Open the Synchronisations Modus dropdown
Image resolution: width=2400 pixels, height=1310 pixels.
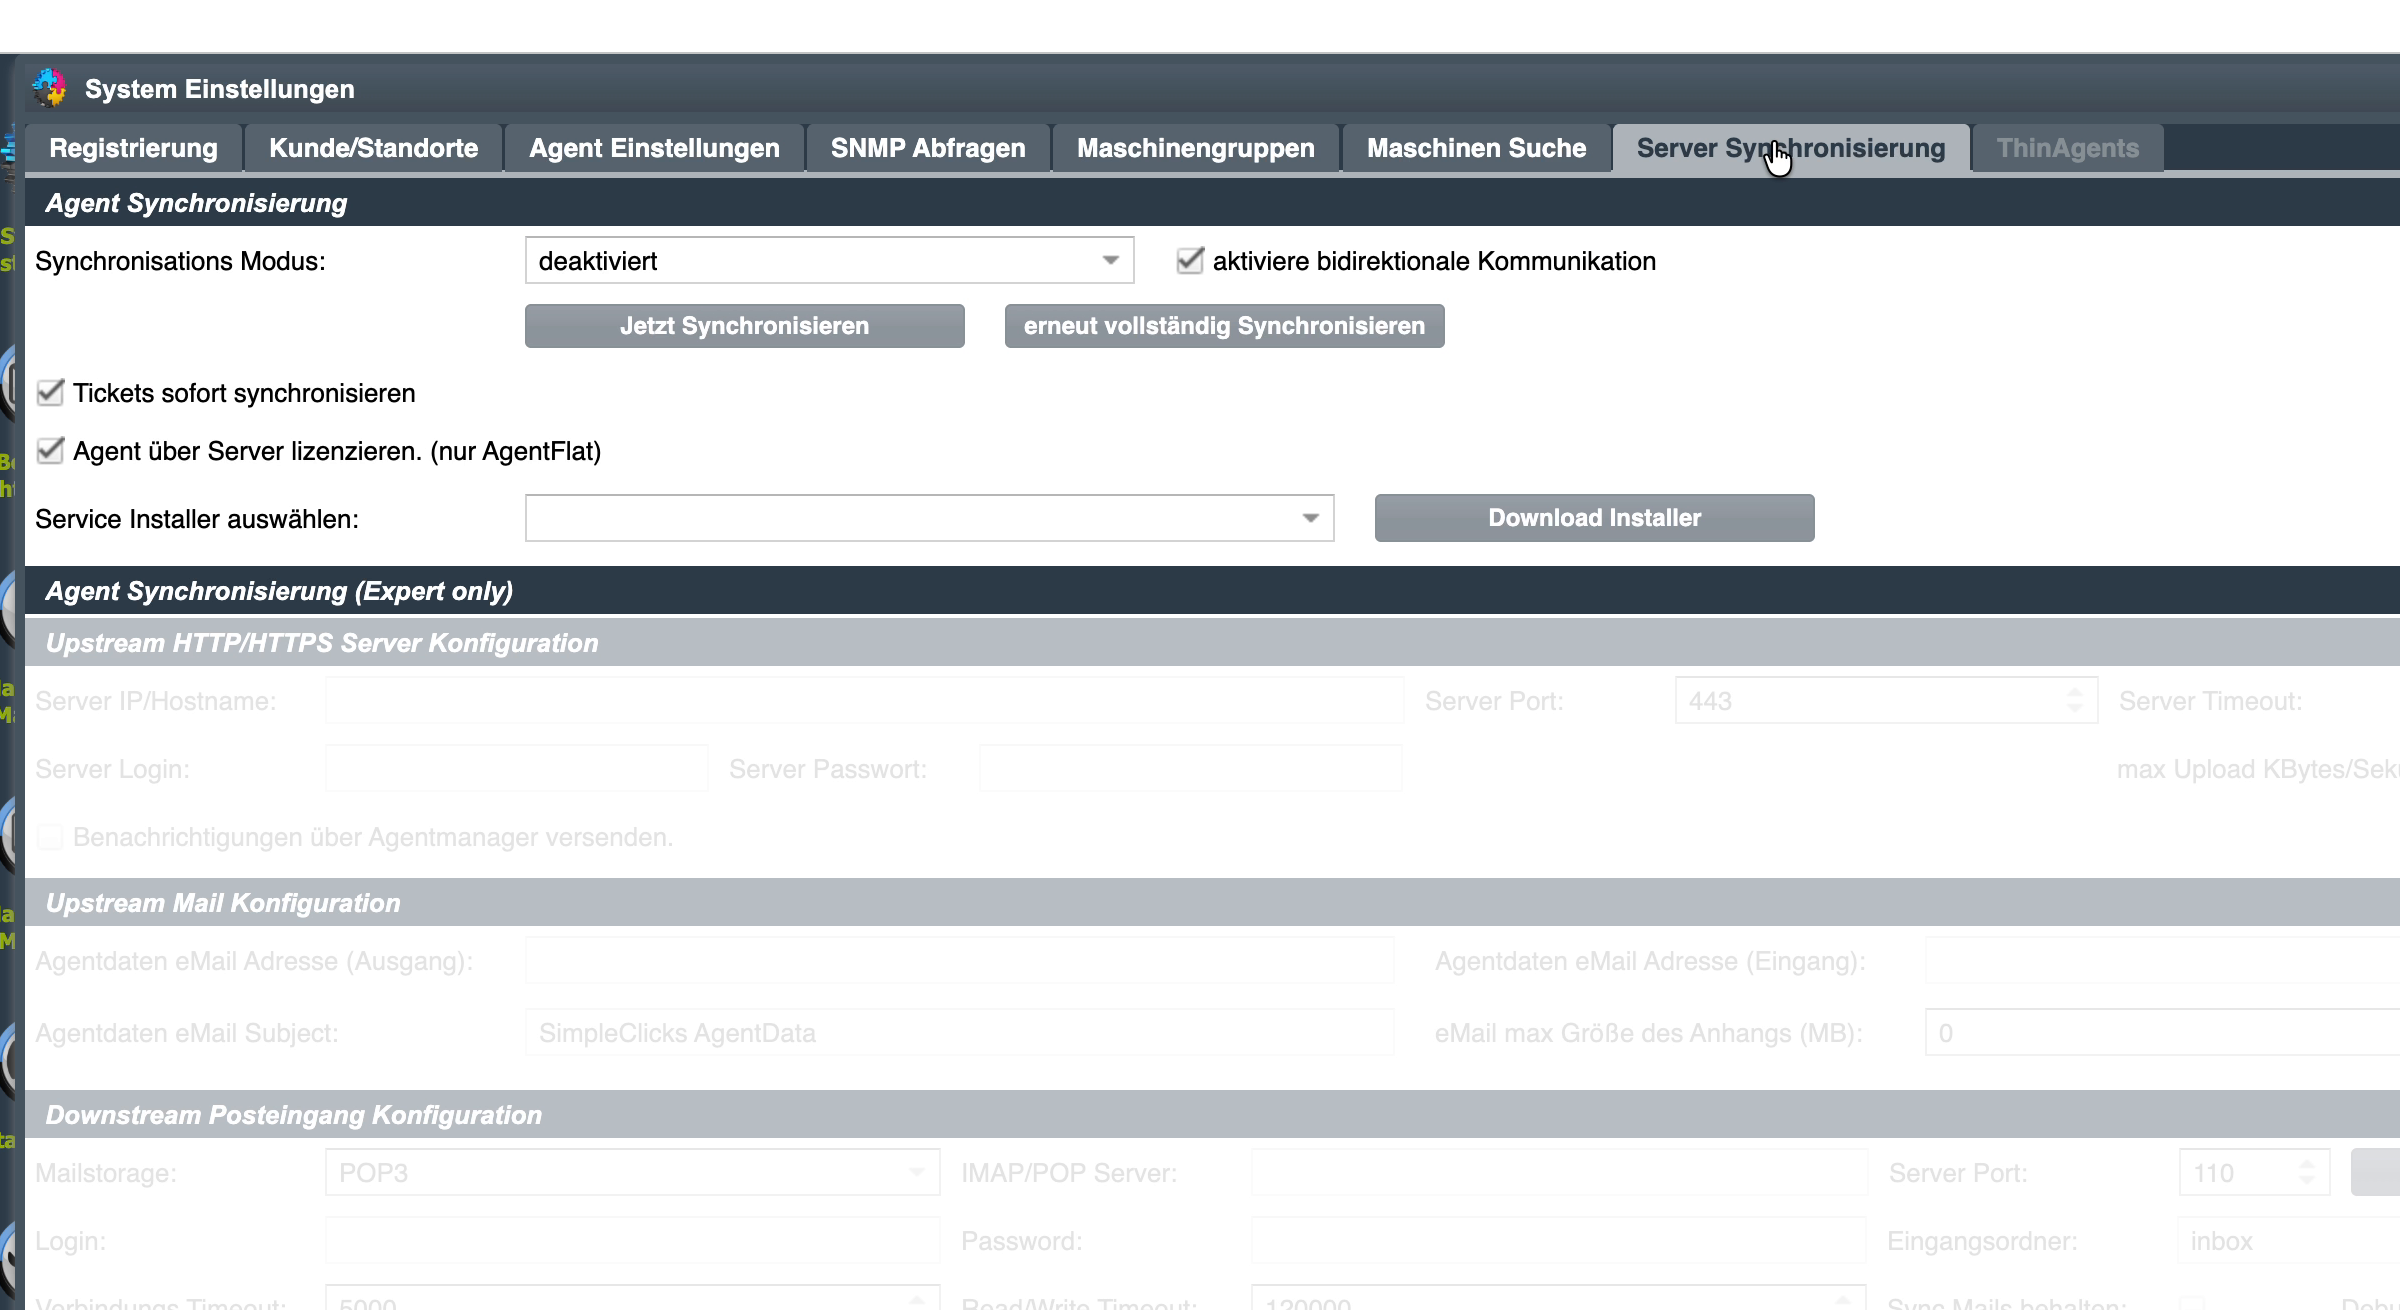point(830,261)
